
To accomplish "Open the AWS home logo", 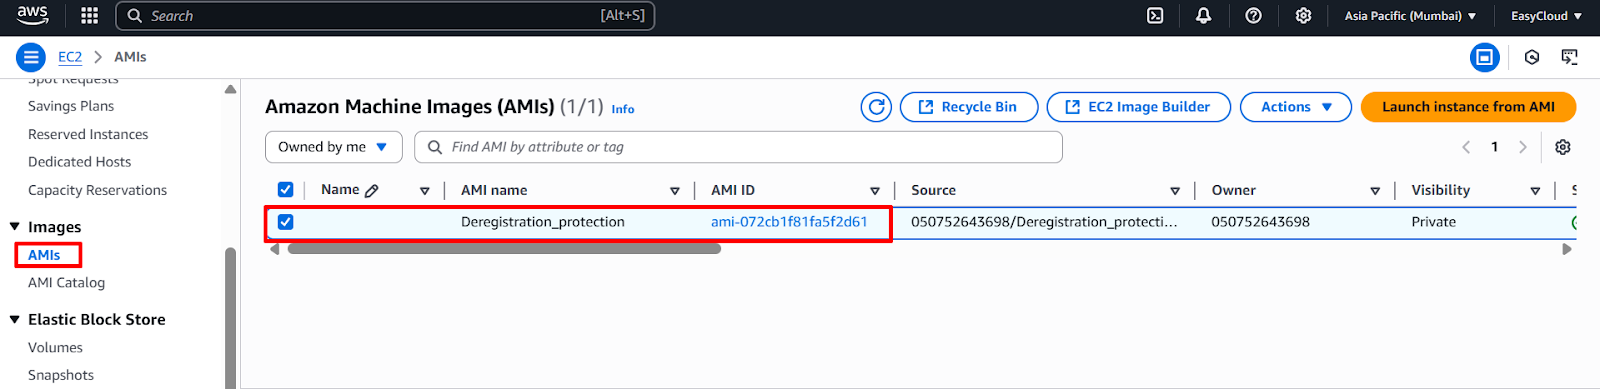I will tap(32, 15).
